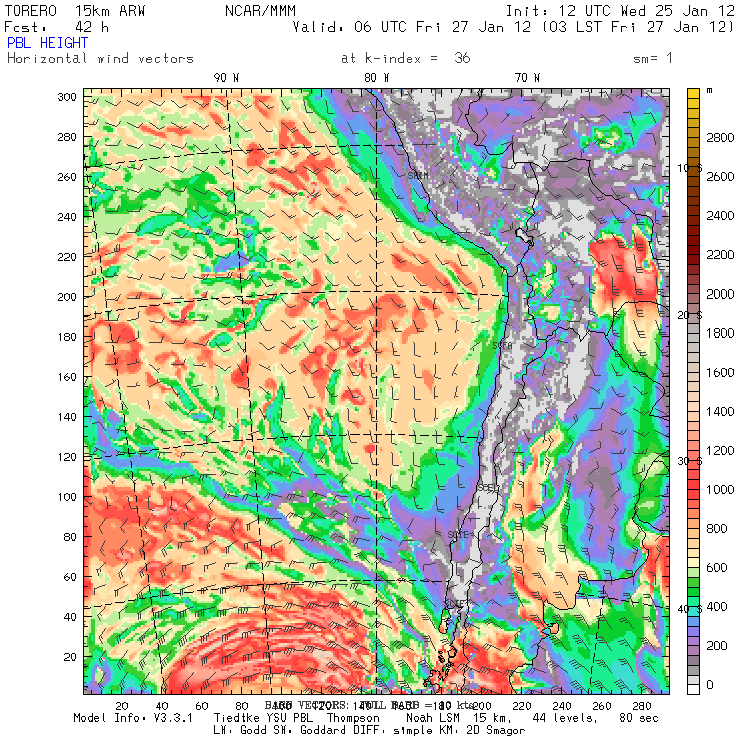Select the 'at k-index = 36' text

click(405, 59)
